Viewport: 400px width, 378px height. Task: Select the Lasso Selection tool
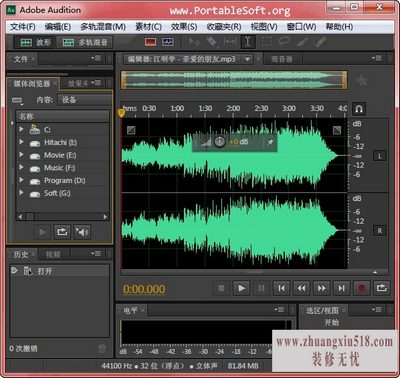(284, 42)
